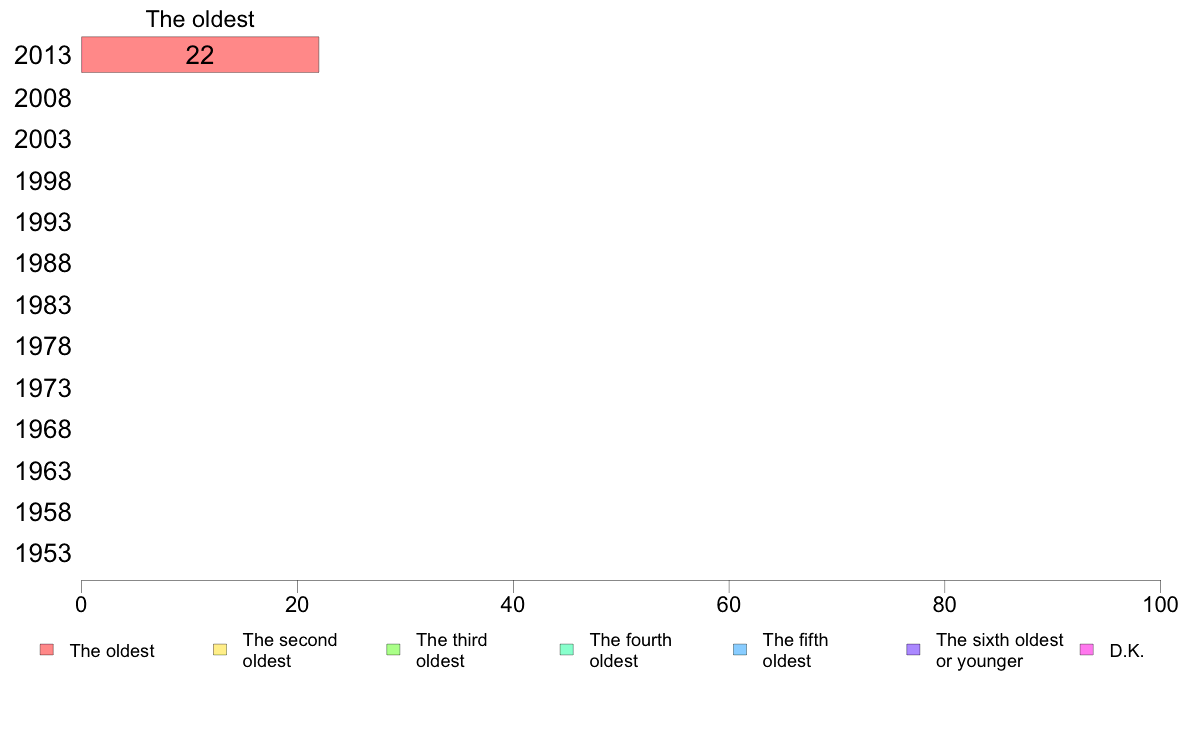This screenshot has width=1188, height=736.
Task: Click the yellow legend swatch for The second oldest
Action: click(220, 650)
